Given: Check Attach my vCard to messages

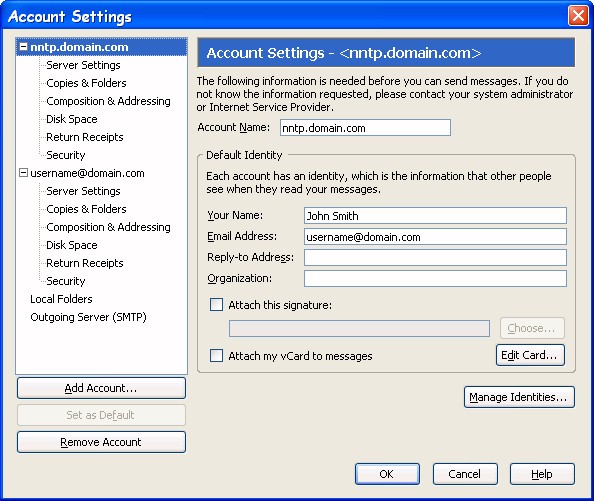Looking at the screenshot, I should [216, 356].
